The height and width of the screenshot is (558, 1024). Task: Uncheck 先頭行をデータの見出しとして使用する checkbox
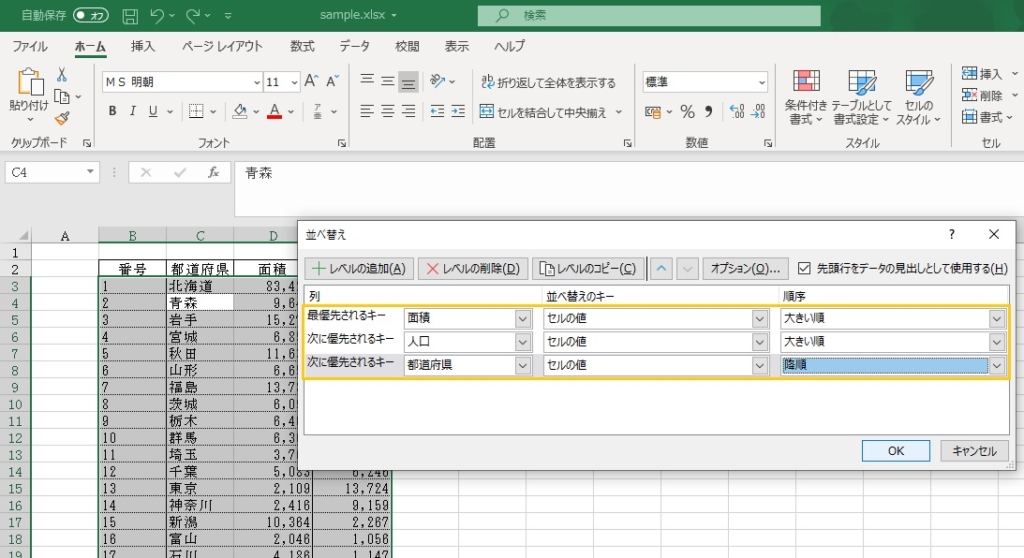pos(805,268)
